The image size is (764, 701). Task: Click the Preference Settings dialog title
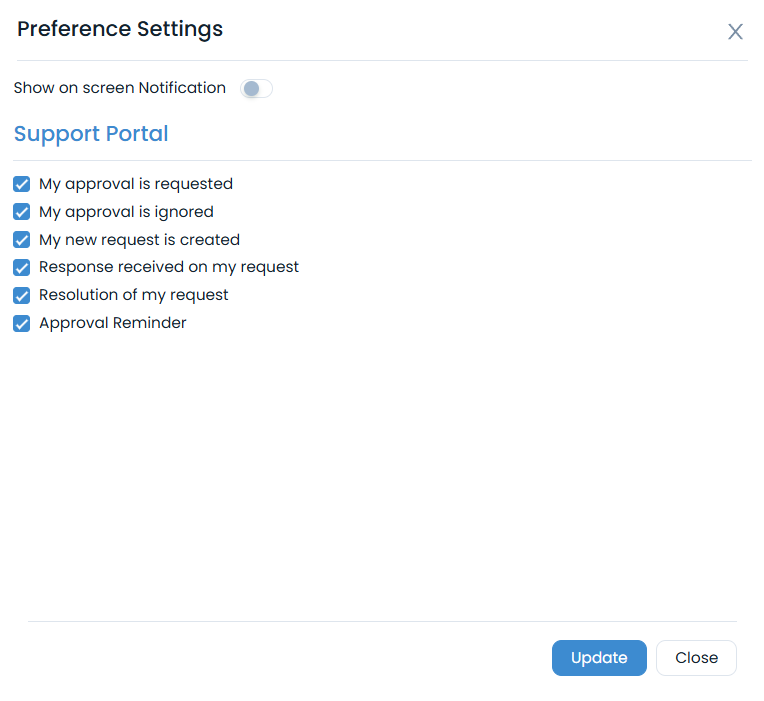[x=120, y=29]
